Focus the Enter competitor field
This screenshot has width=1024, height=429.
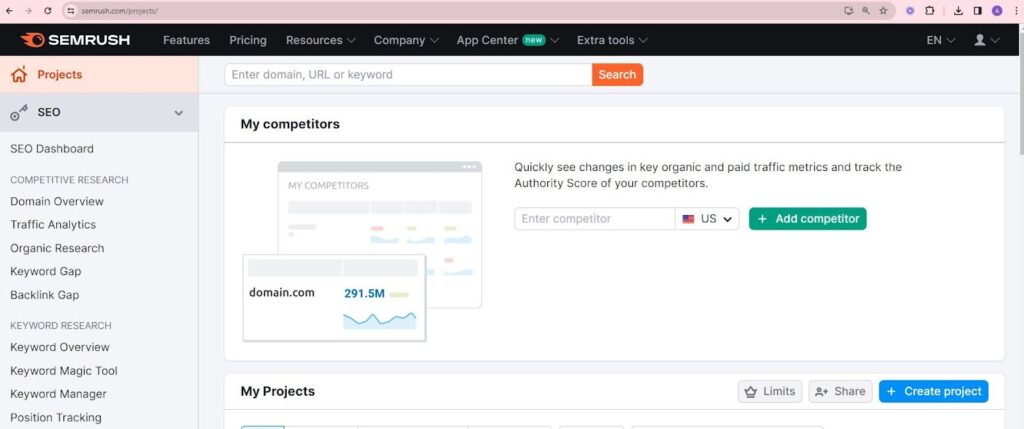coord(594,219)
